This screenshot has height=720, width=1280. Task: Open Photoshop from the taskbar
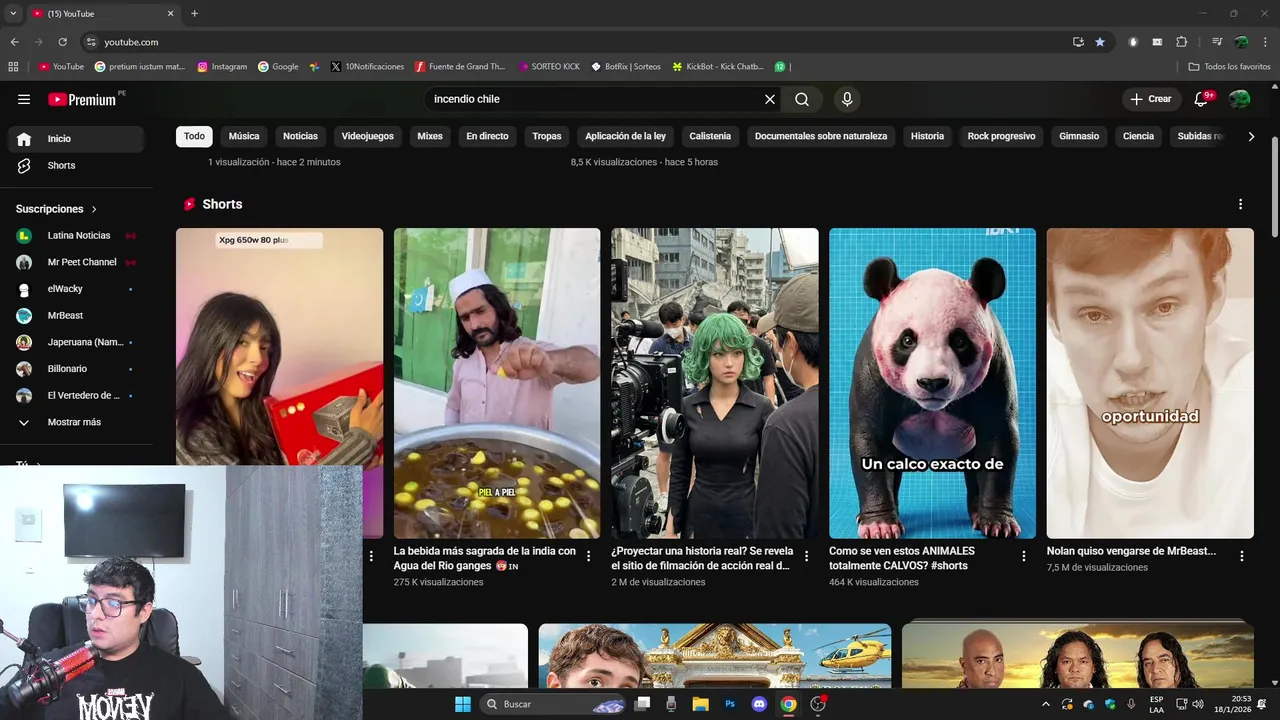[x=730, y=704]
